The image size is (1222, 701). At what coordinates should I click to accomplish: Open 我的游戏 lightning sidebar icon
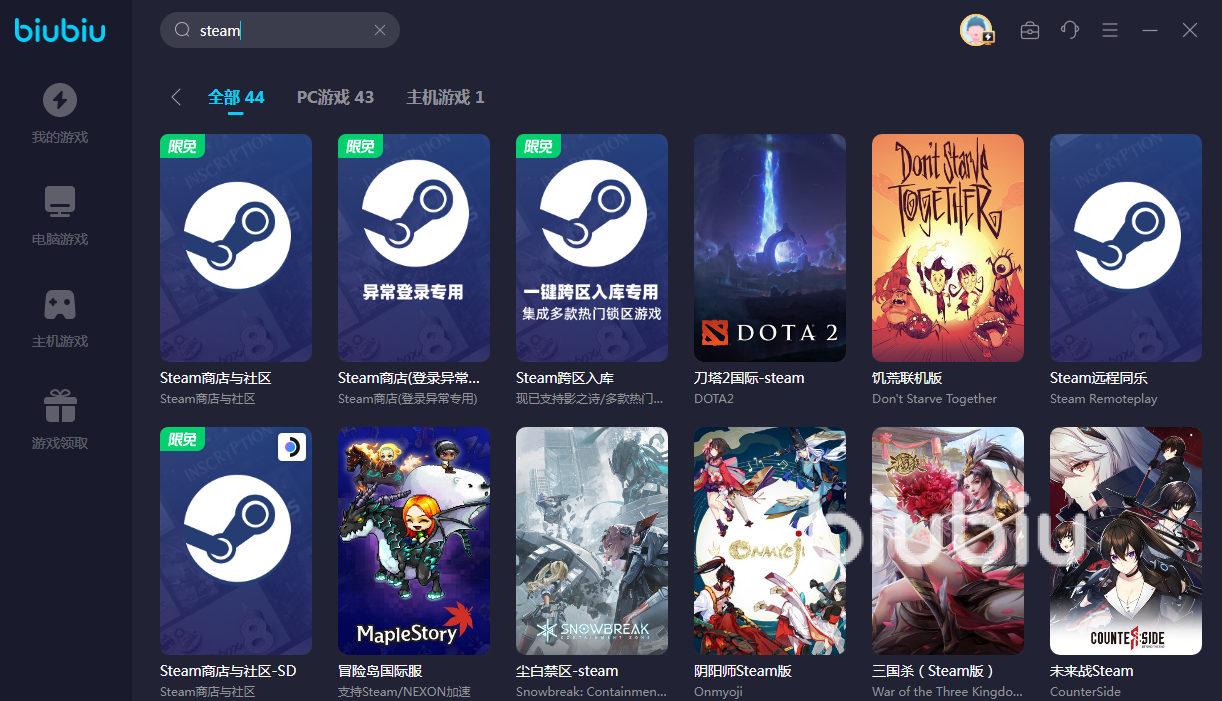click(x=60, y=100)
